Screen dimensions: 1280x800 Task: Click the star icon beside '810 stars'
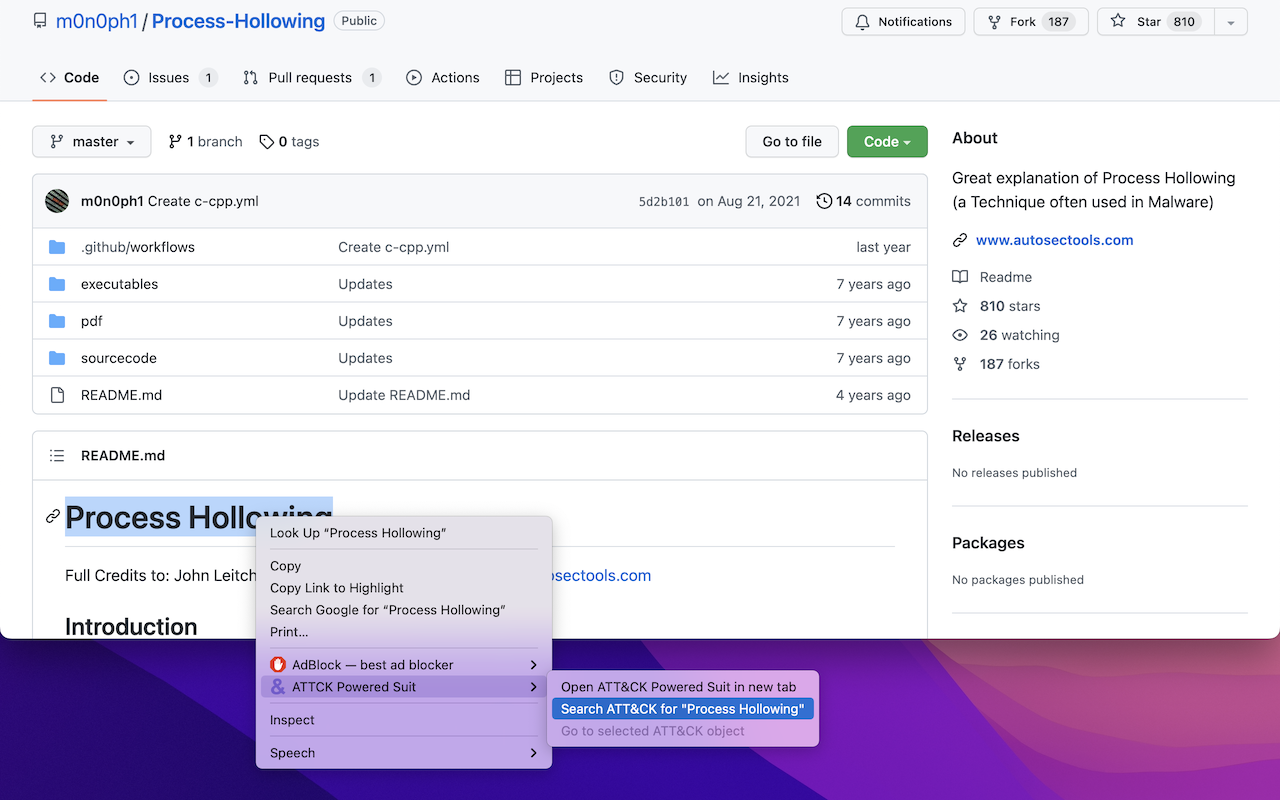pos(960,306)
